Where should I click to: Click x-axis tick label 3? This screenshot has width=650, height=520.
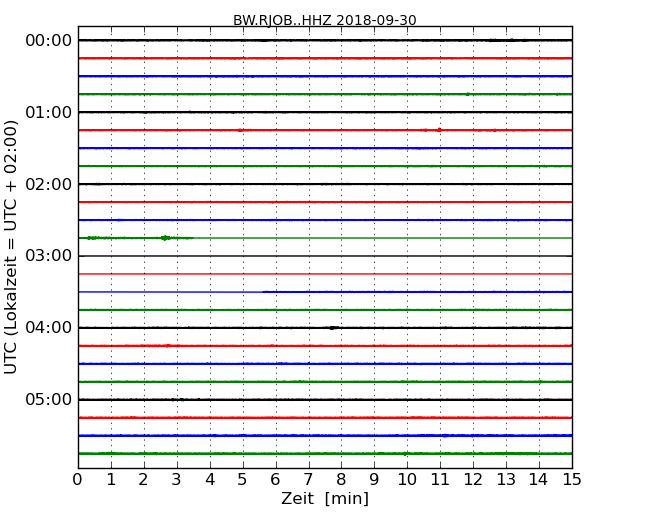click(177, 479)
